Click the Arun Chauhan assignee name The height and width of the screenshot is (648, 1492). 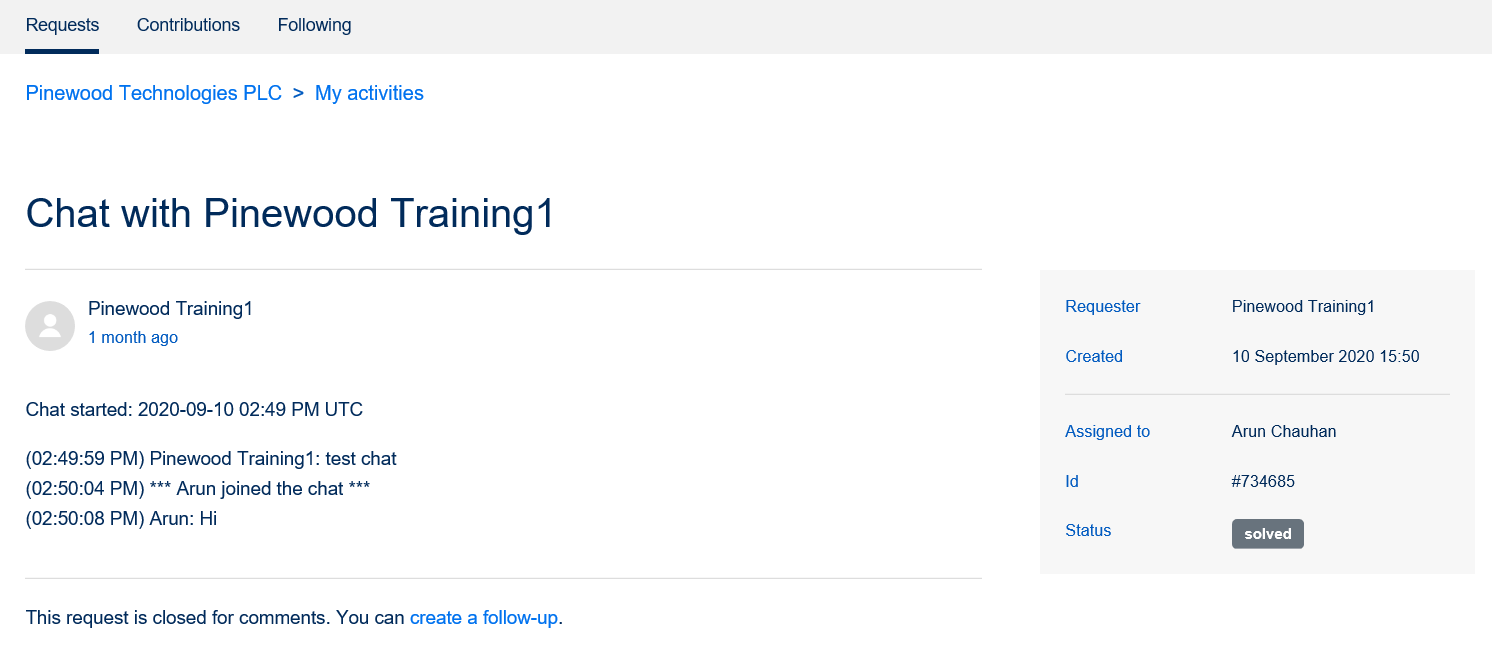(x=1284, y=431)
